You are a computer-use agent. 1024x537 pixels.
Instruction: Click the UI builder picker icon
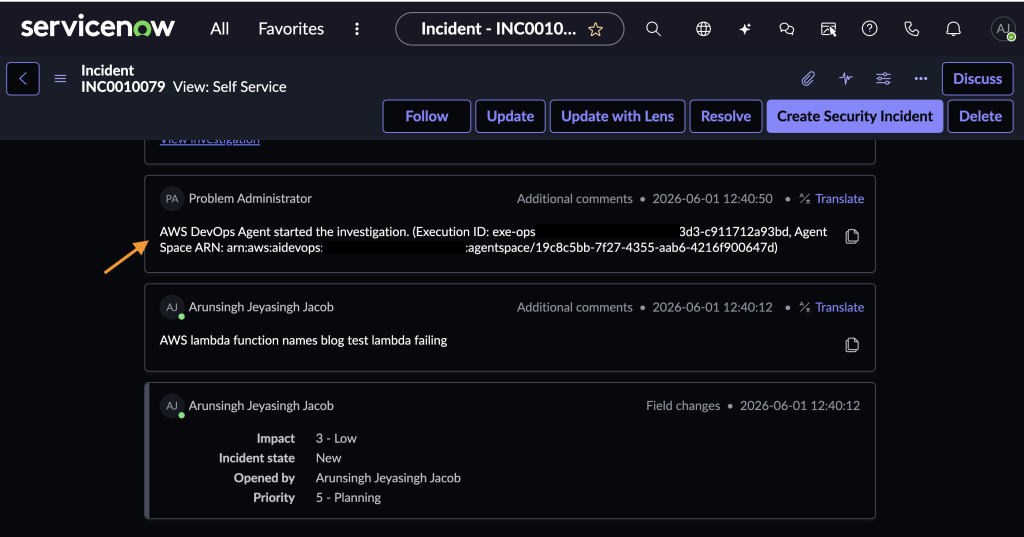pyautogui.click(x=828, y=29)
